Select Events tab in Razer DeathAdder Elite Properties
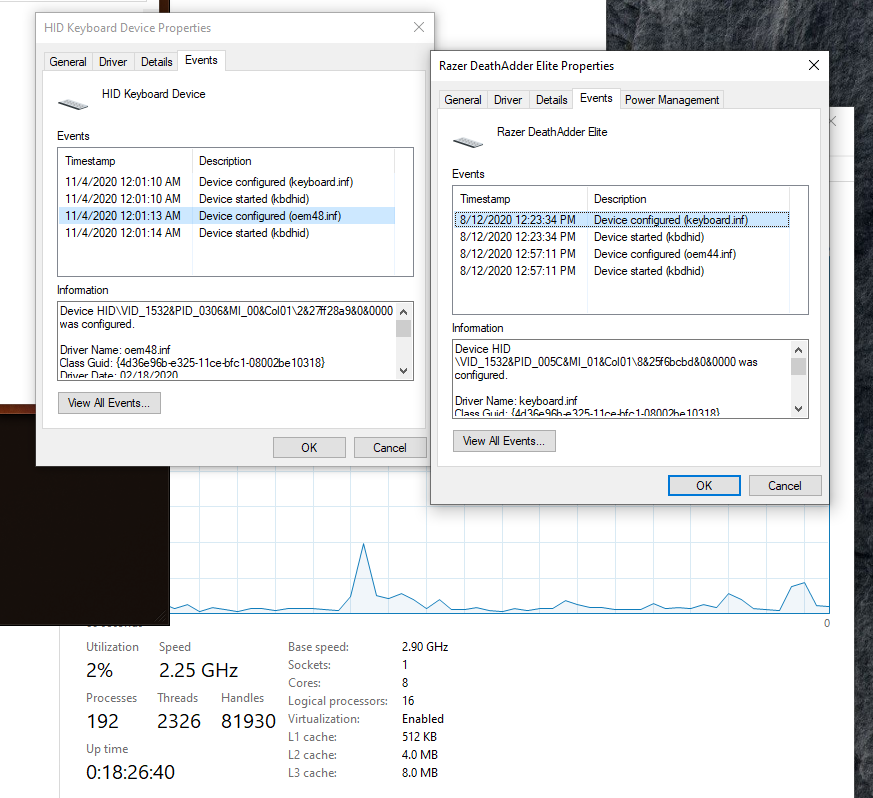Image resolution: width=873 pixels, height=798 pixels. click(596, 98)
